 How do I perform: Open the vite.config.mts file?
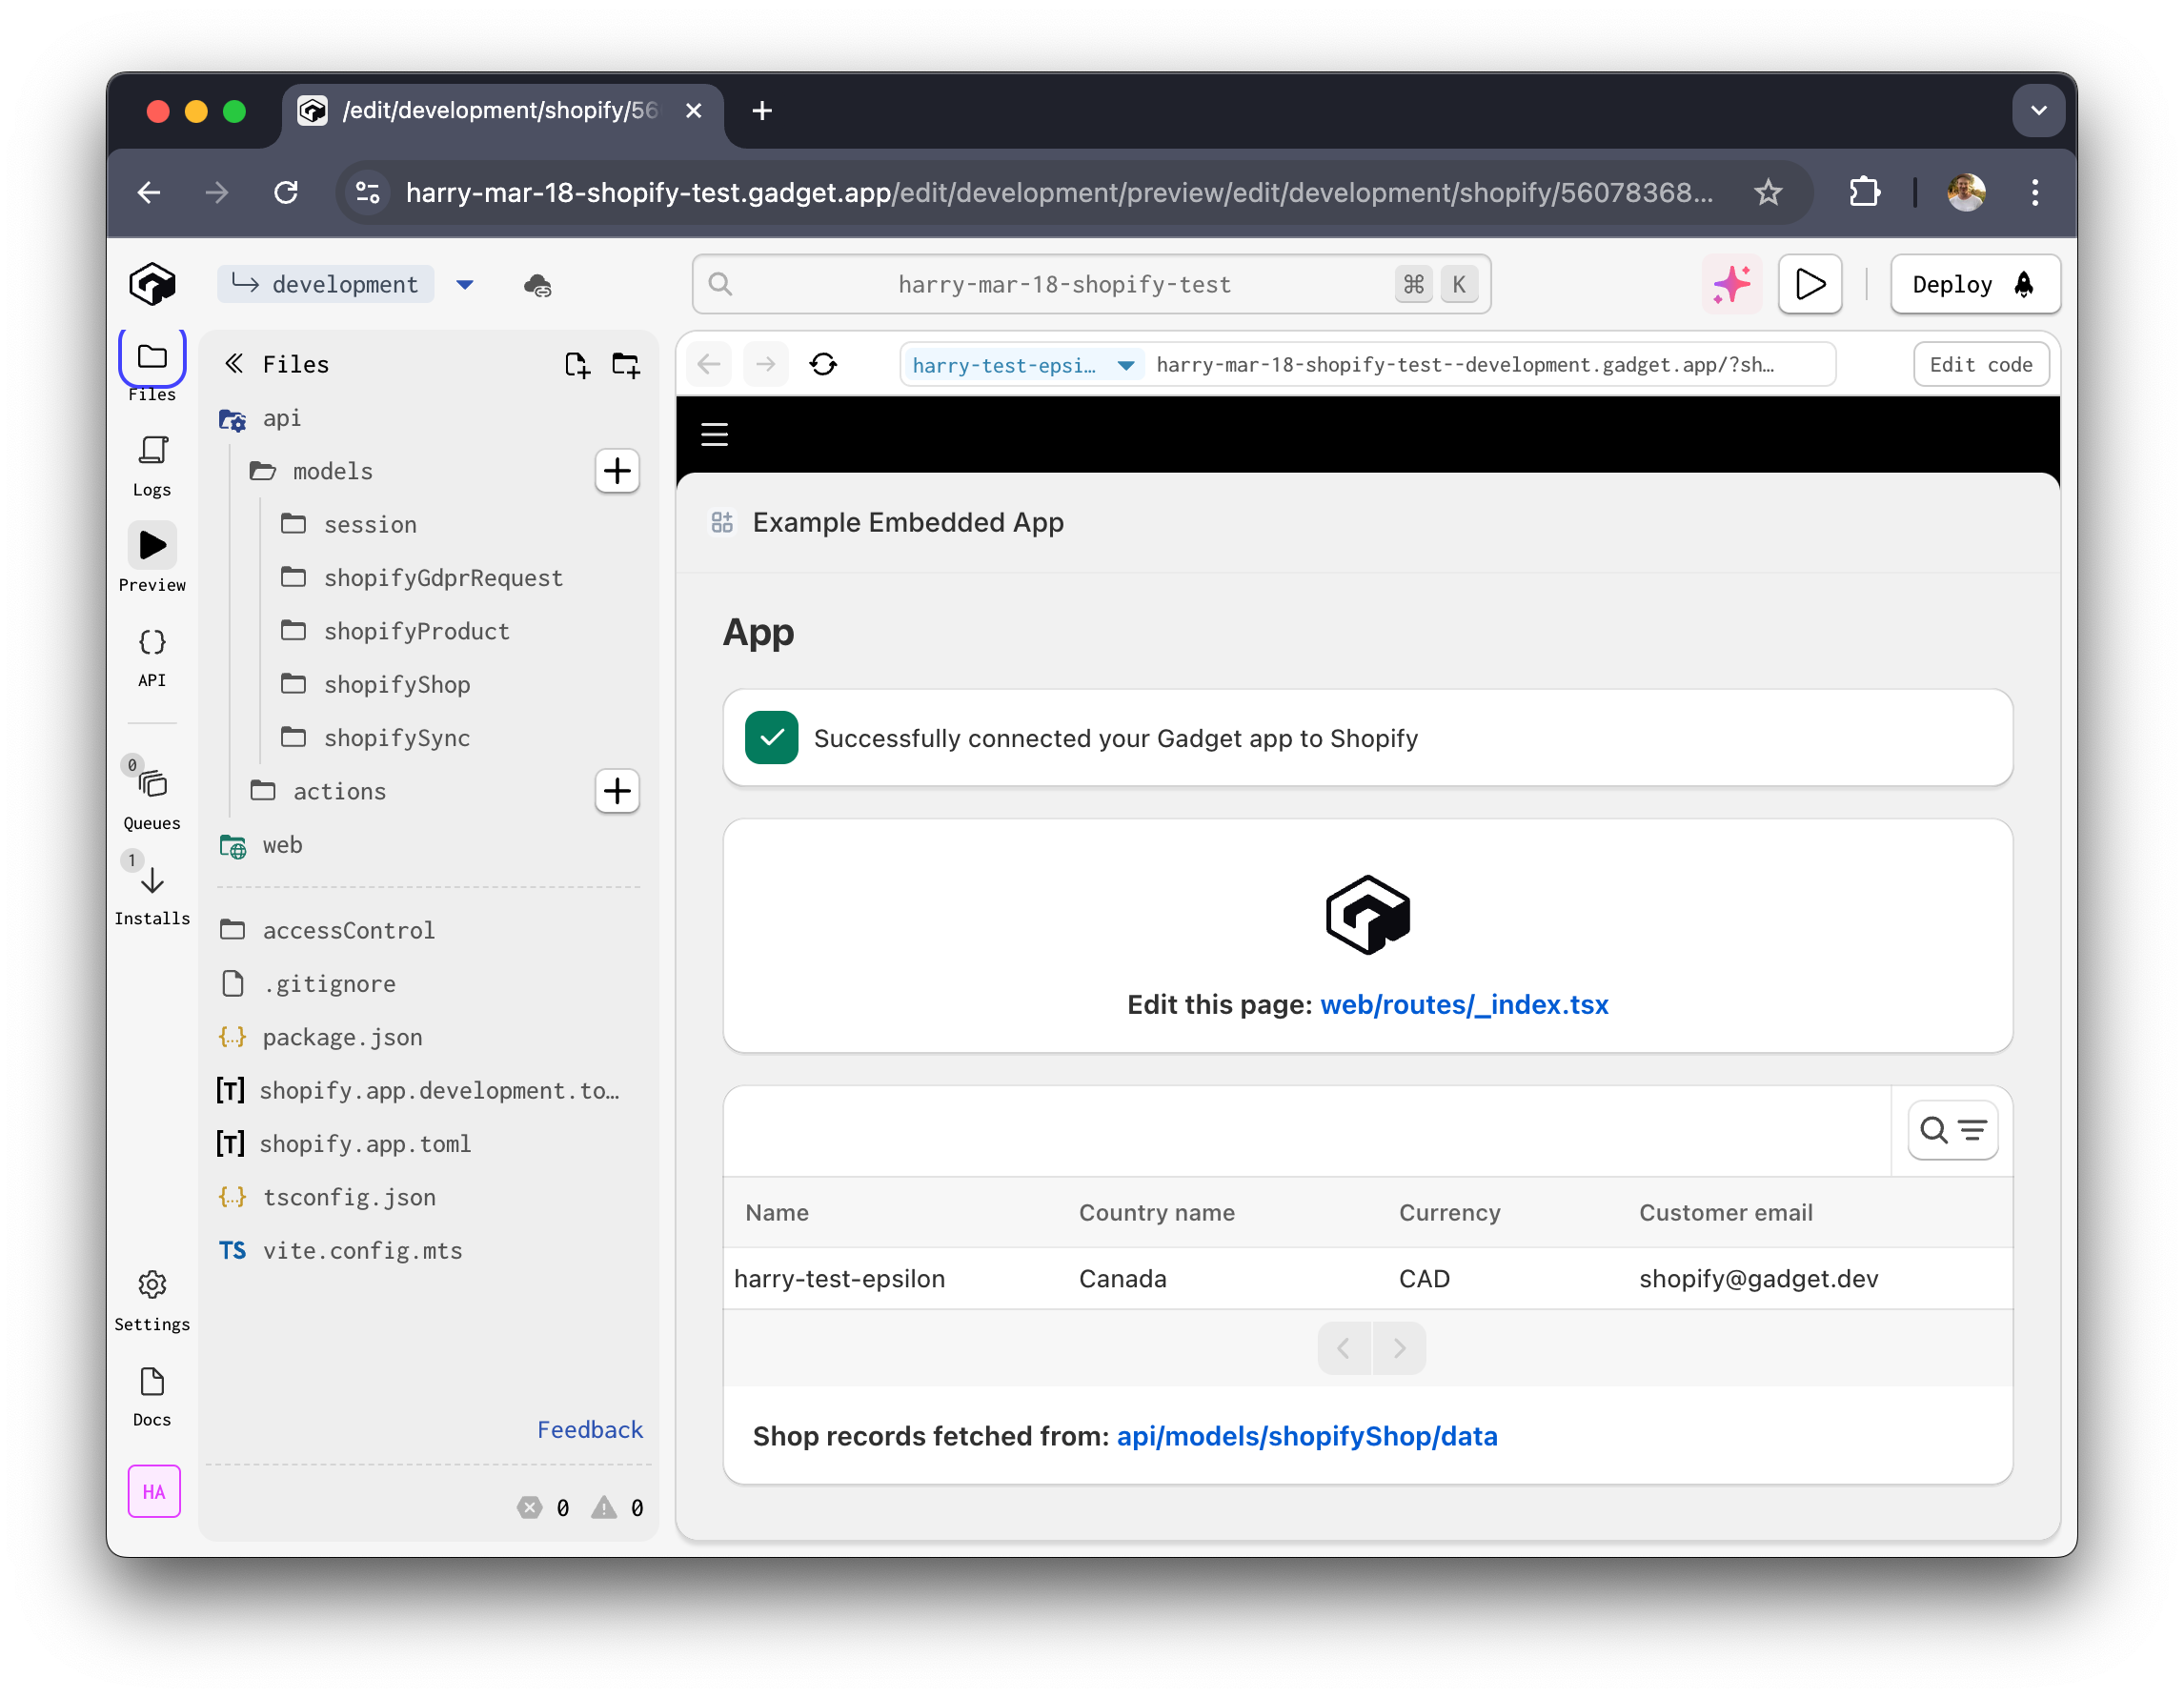[x=340, y=1250]
